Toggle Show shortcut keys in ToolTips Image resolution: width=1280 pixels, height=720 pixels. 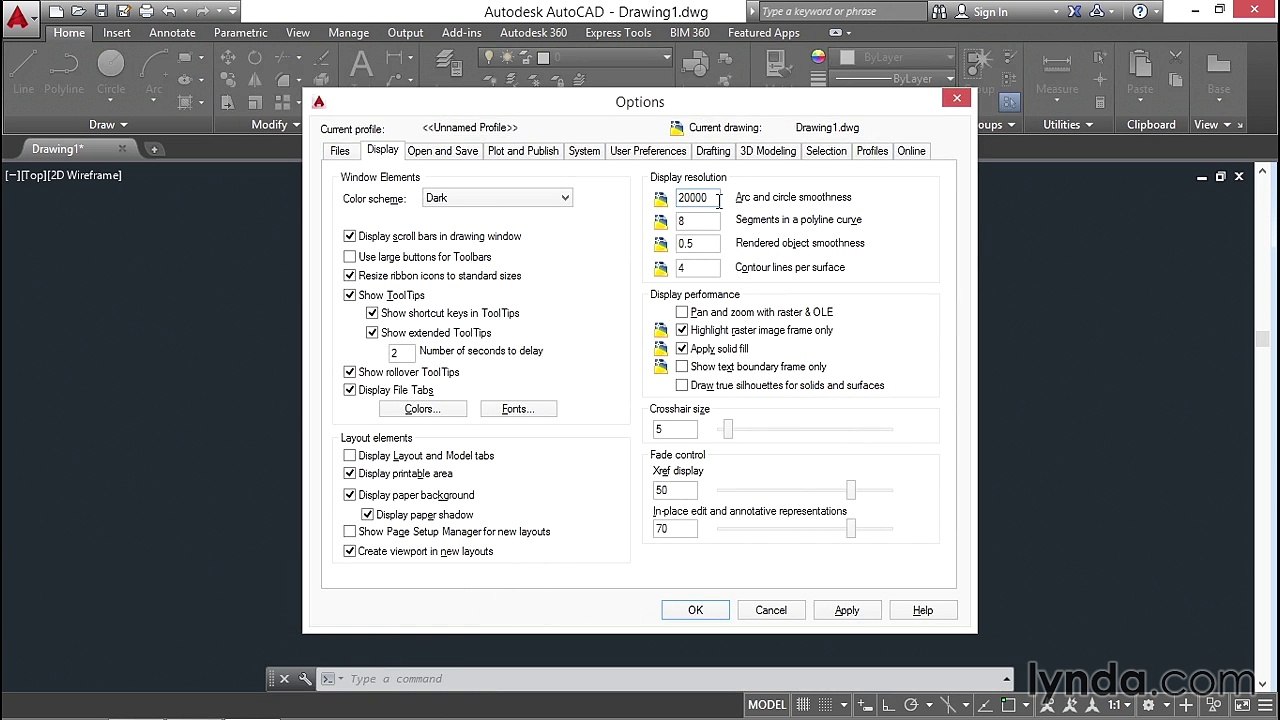point(372,313)
